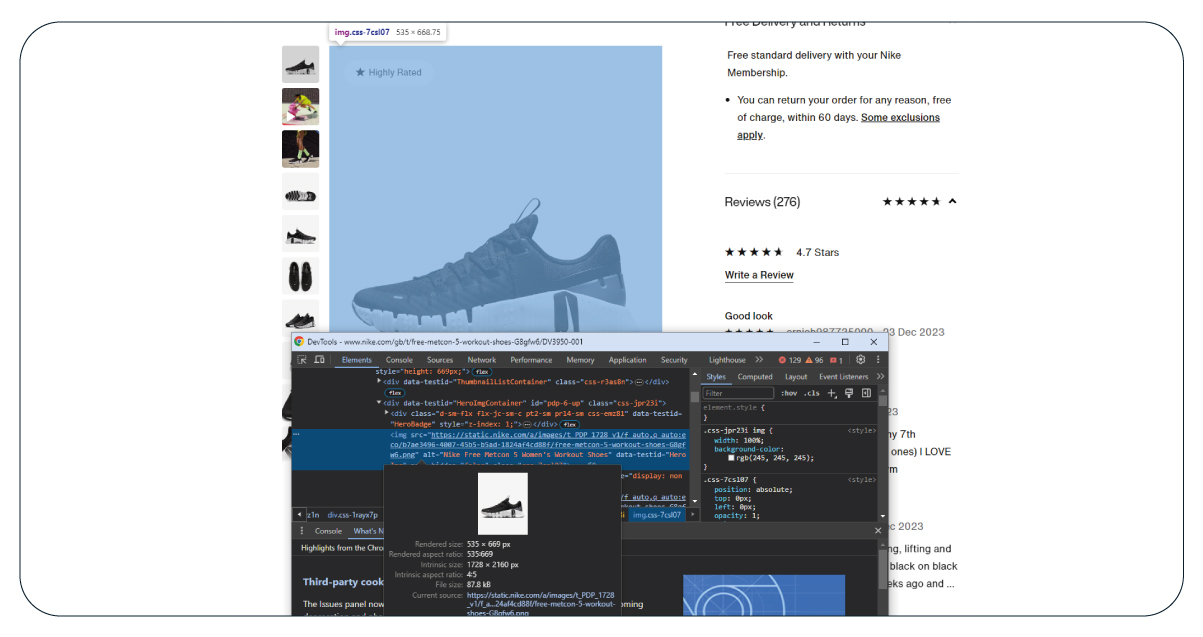Click the Good look review title
1203x637 pixels.
749,316
